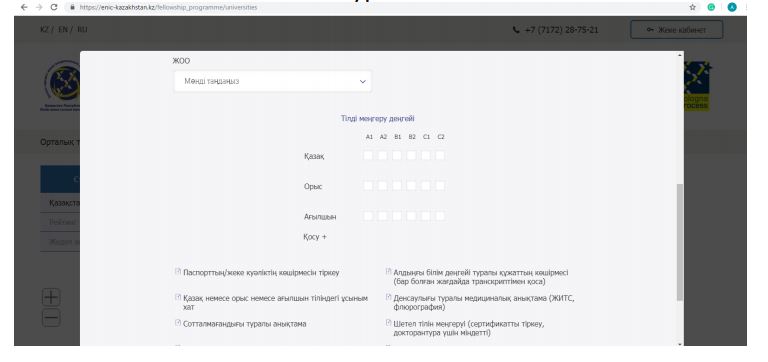This screenshot has width=768, height=362.
Task: Click the phone handset icon
Action: click(x=516, y=30)
